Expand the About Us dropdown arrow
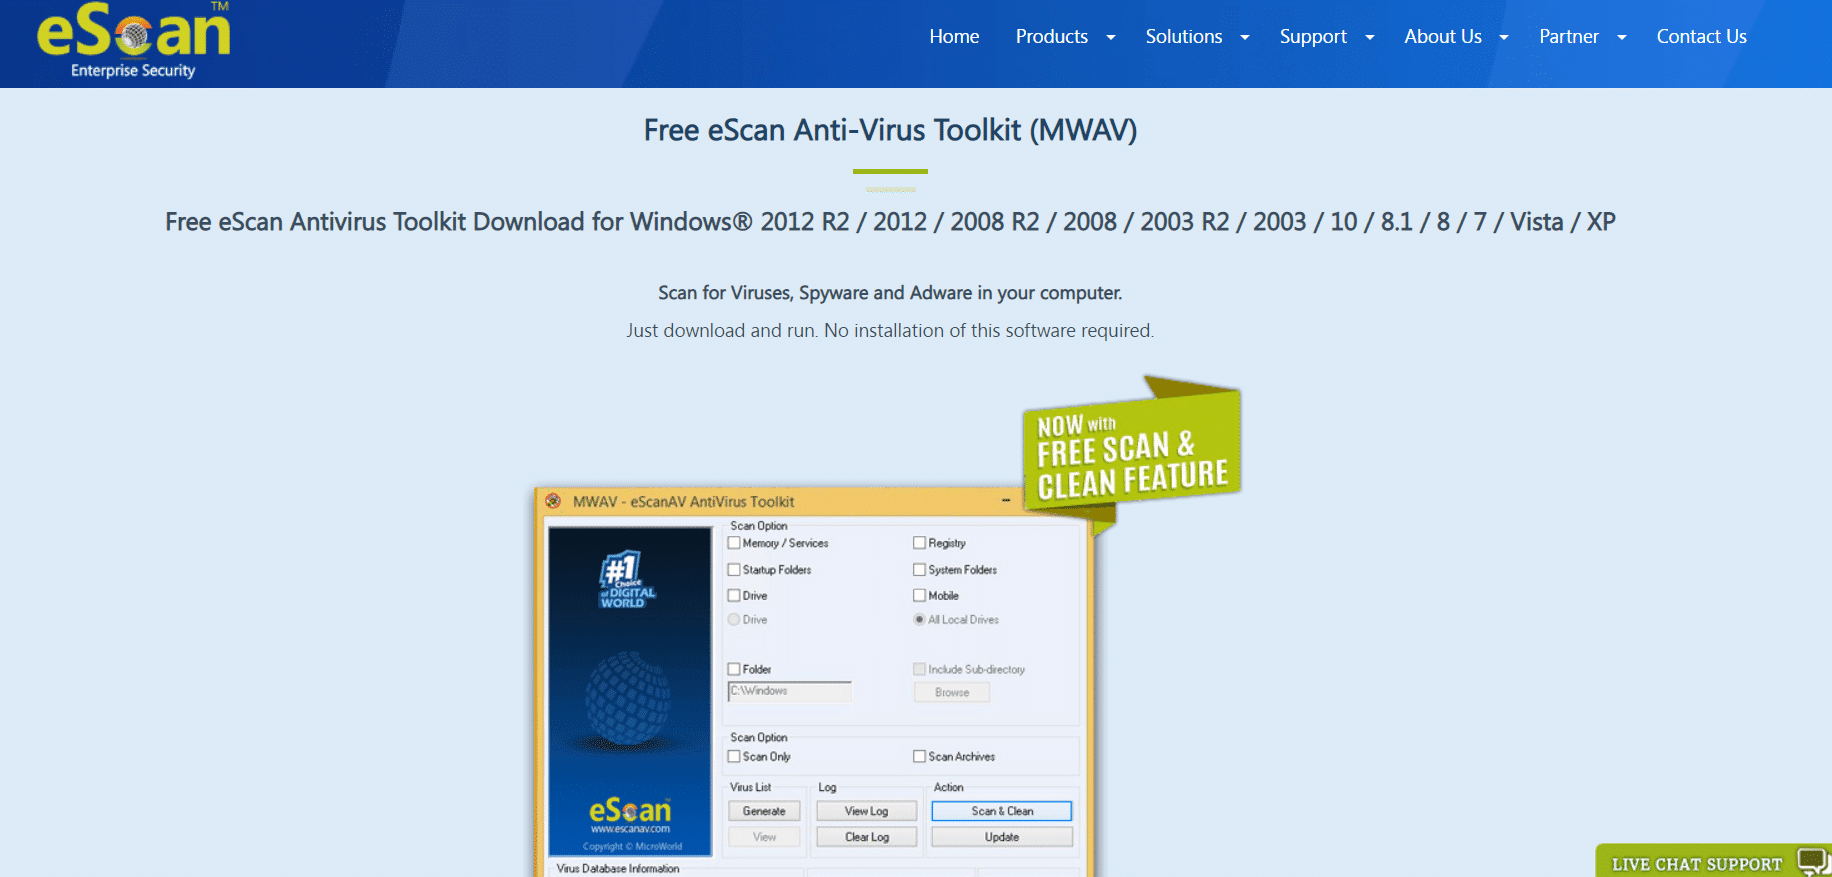 pos(1503,37)
